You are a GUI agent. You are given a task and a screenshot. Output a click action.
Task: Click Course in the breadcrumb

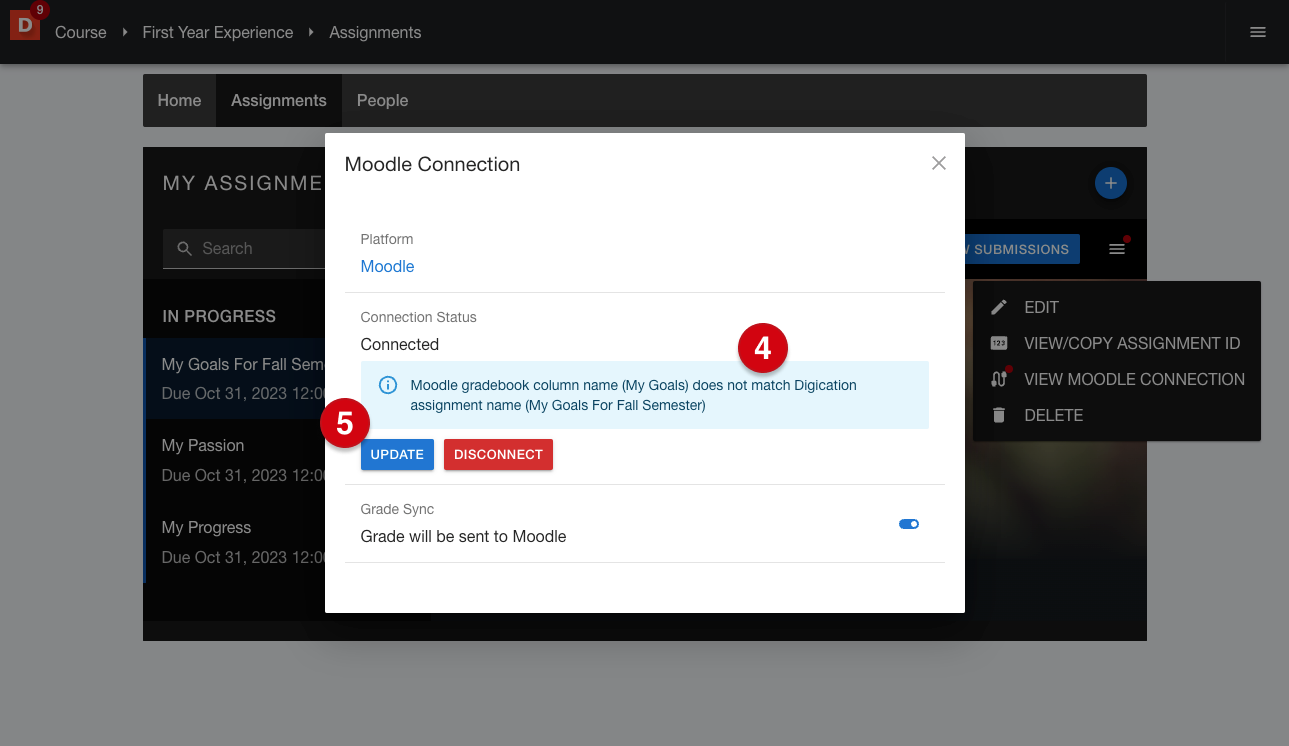81,32
